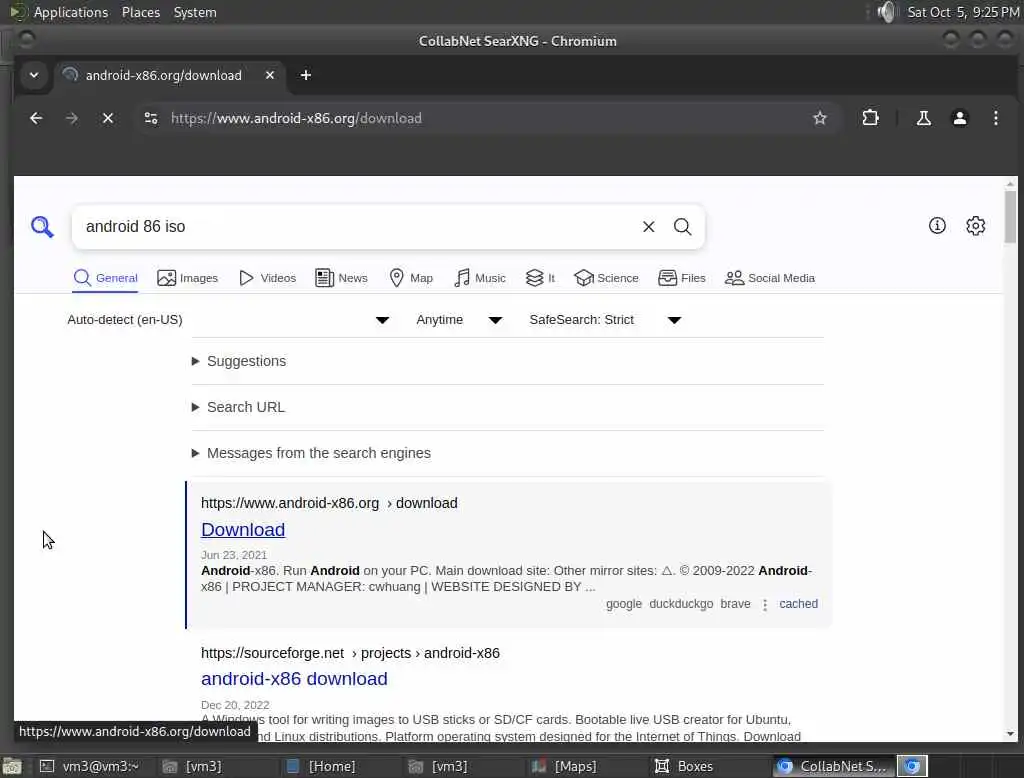1024x778 pixels.
Task: Click the browser forward arrow
Action: [x=72, y=118]
